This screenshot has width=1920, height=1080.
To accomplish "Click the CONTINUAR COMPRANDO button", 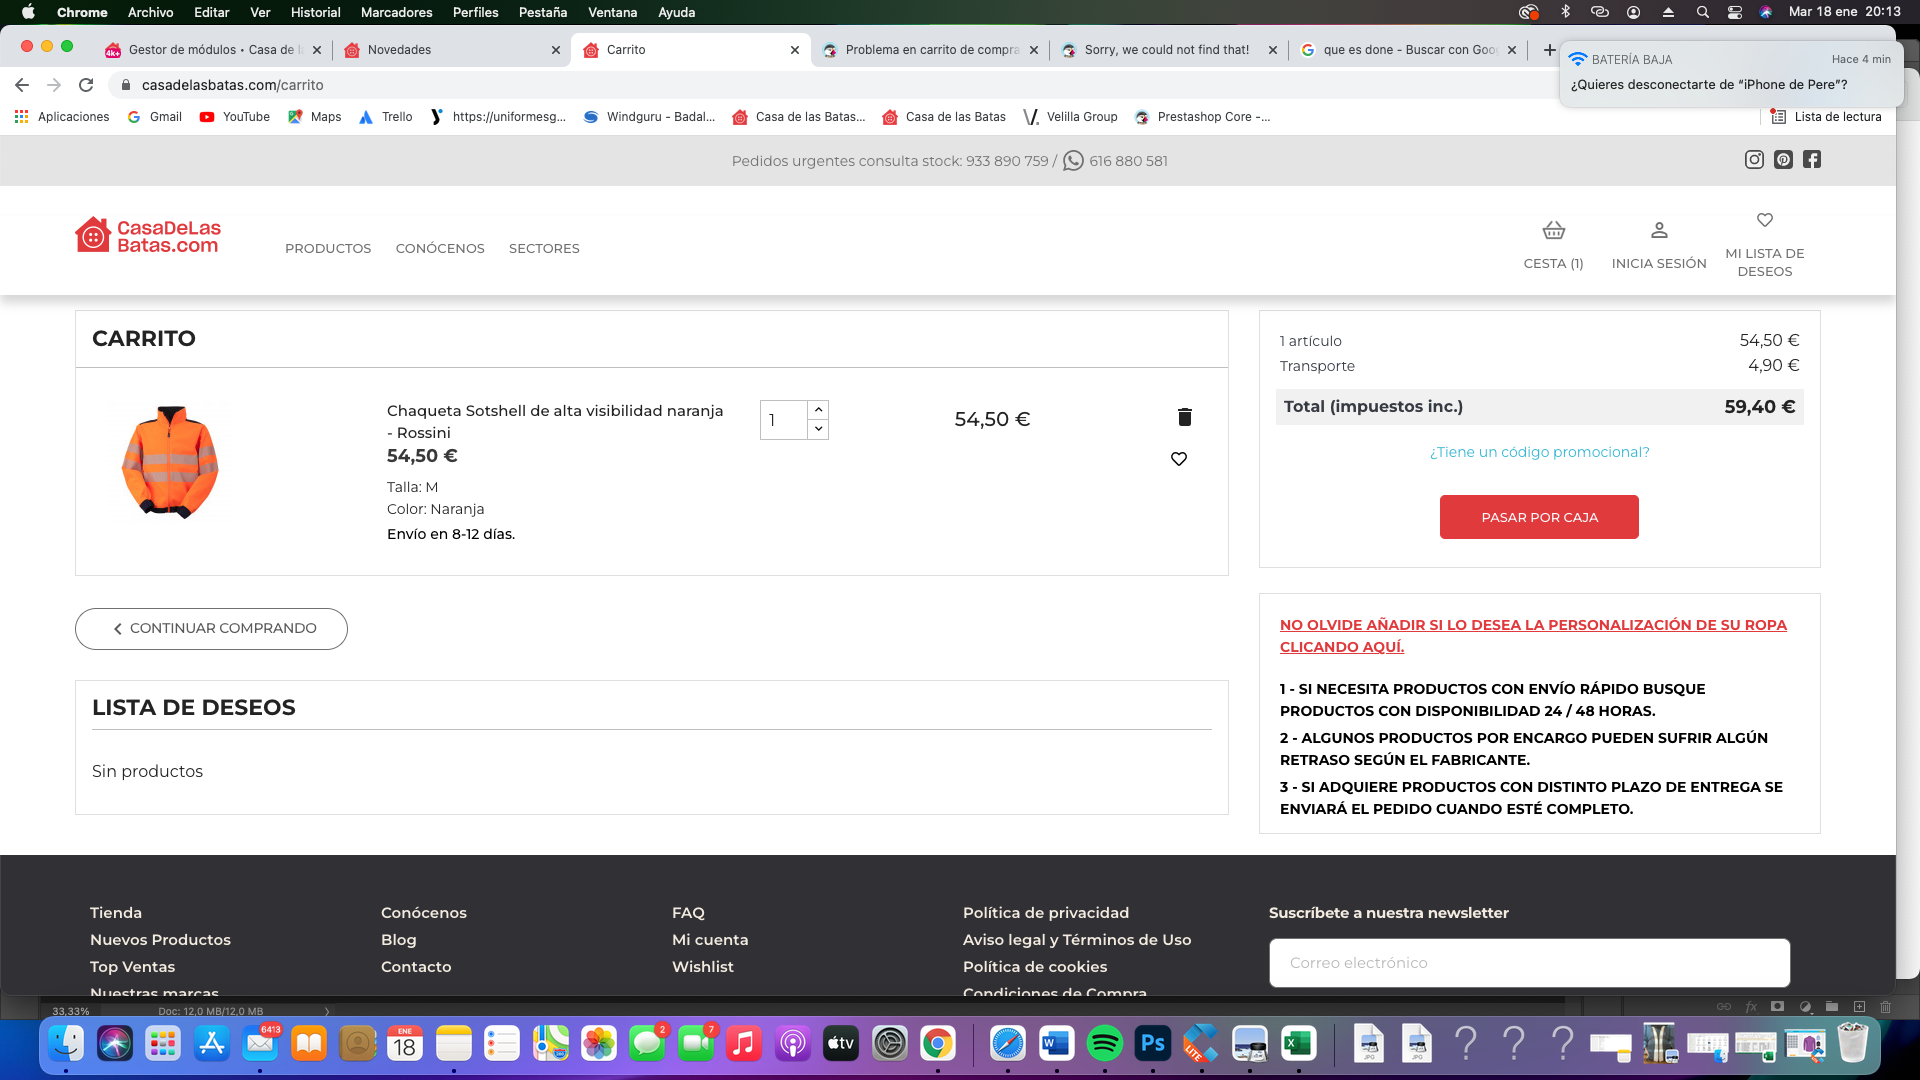I will [x=211, y=629].
